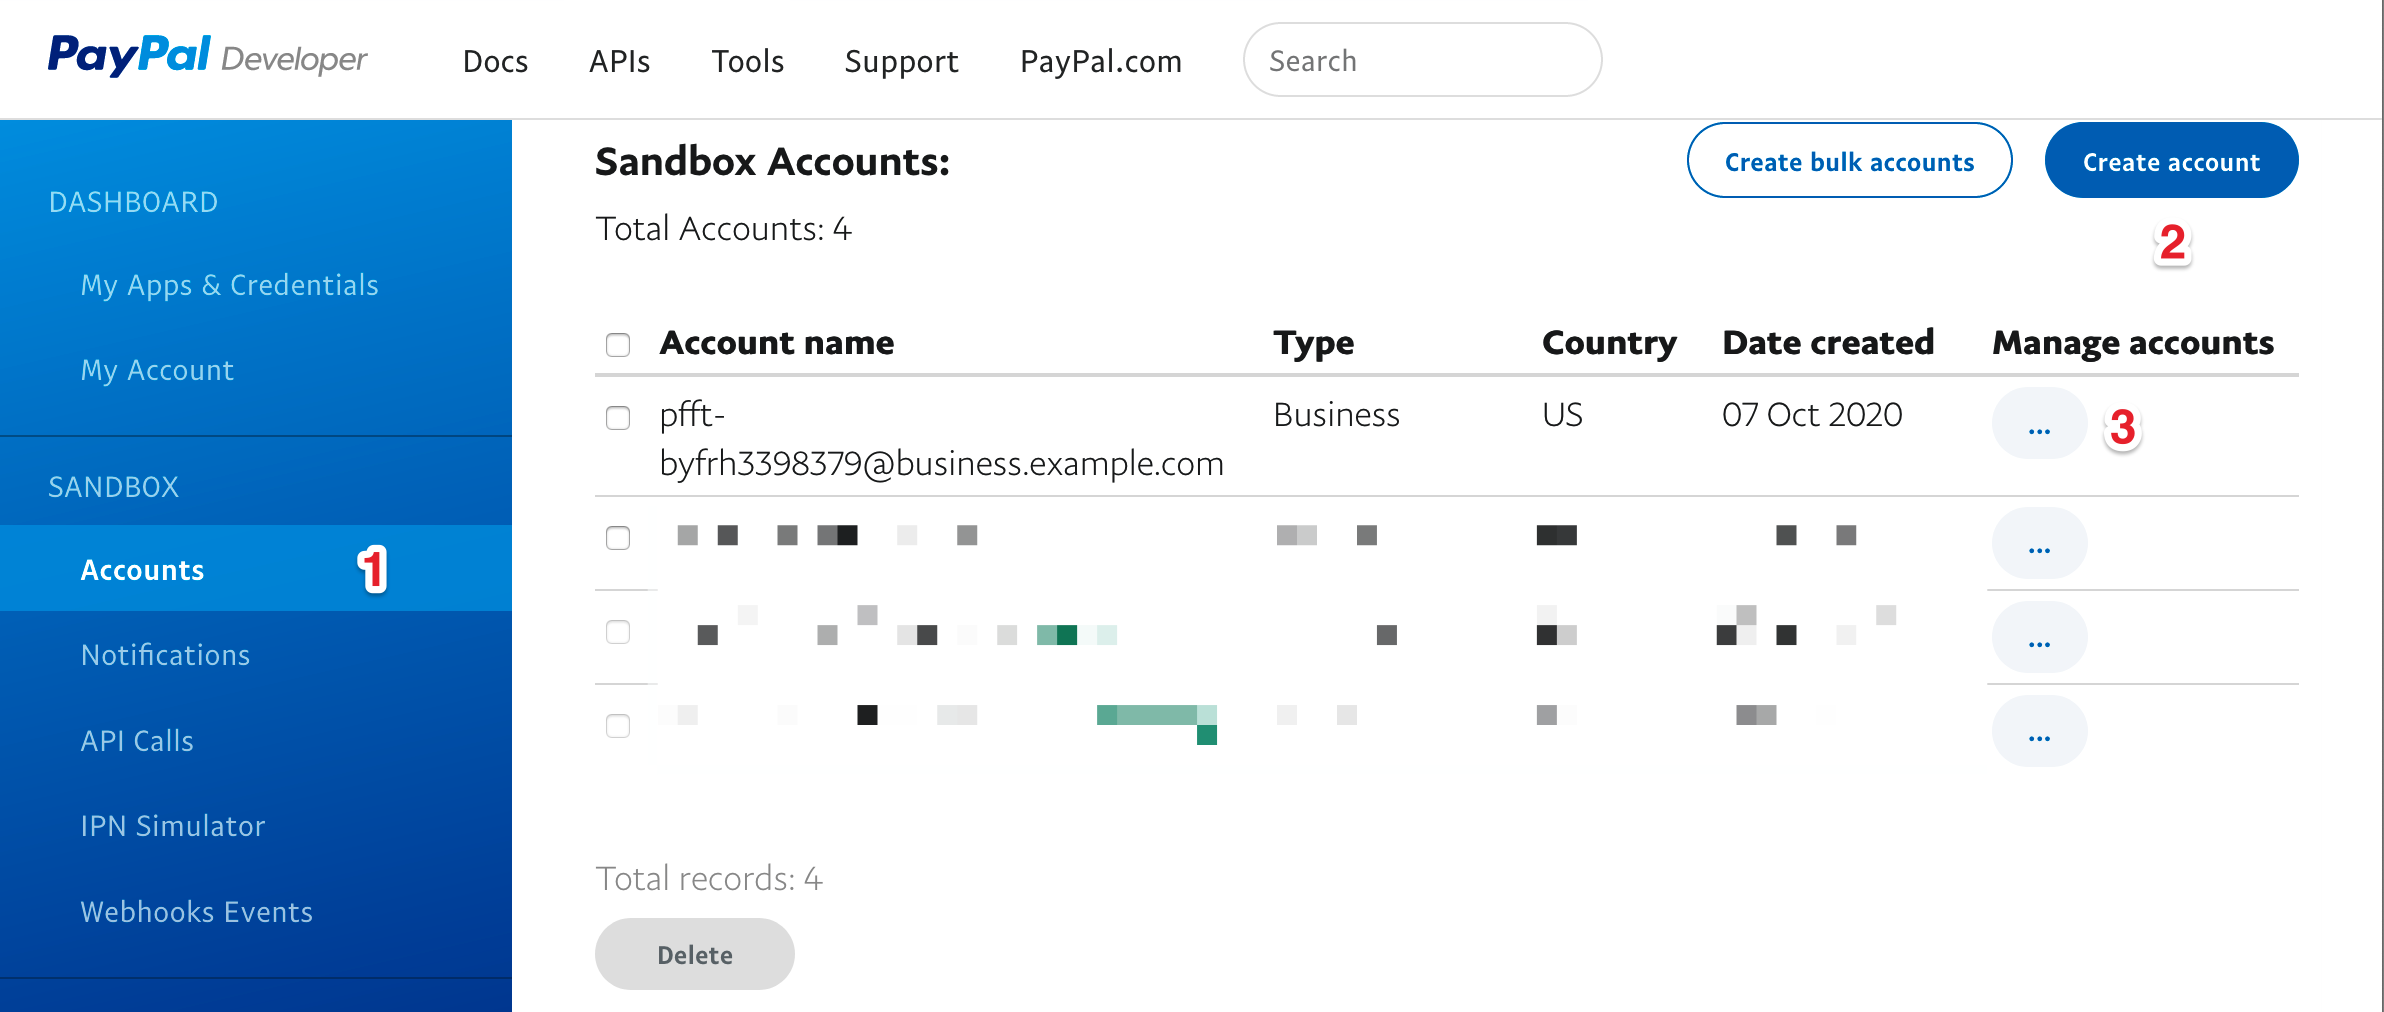This screenshot has width=2384, height=1012.
Task: Open the APIs menu
Action: click(619, 61)
